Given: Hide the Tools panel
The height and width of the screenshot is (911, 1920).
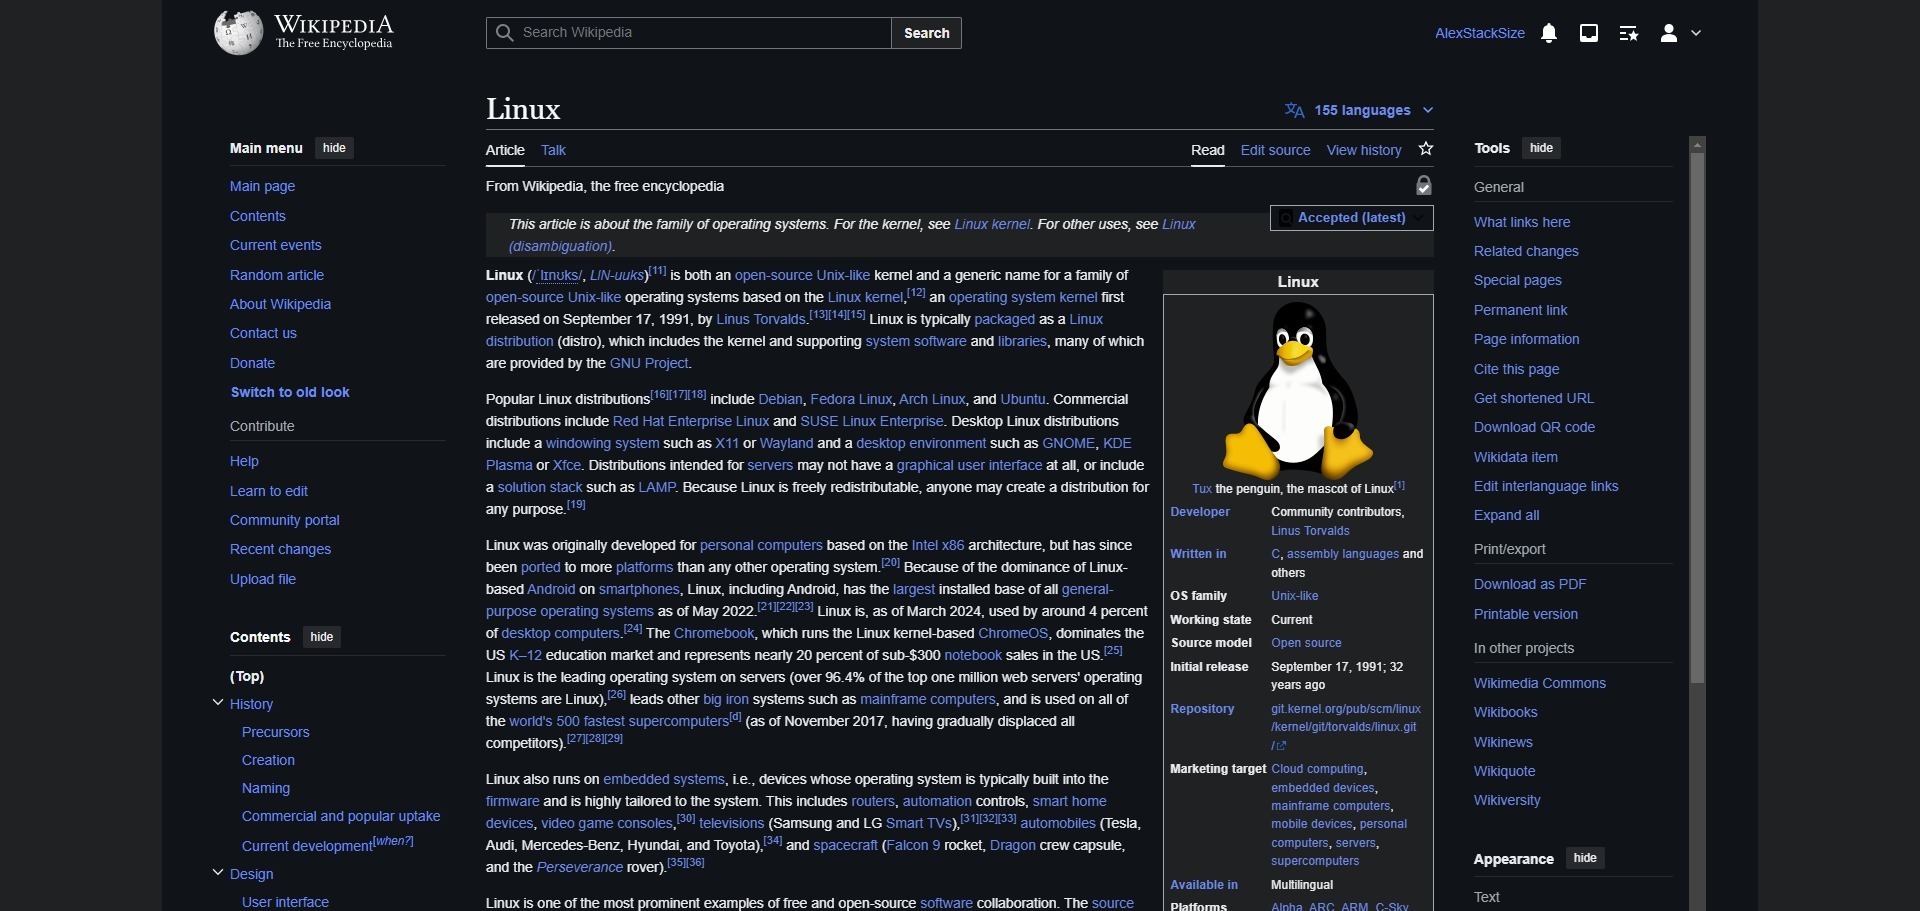Looking at the screenshot, I should [1541, 148].
